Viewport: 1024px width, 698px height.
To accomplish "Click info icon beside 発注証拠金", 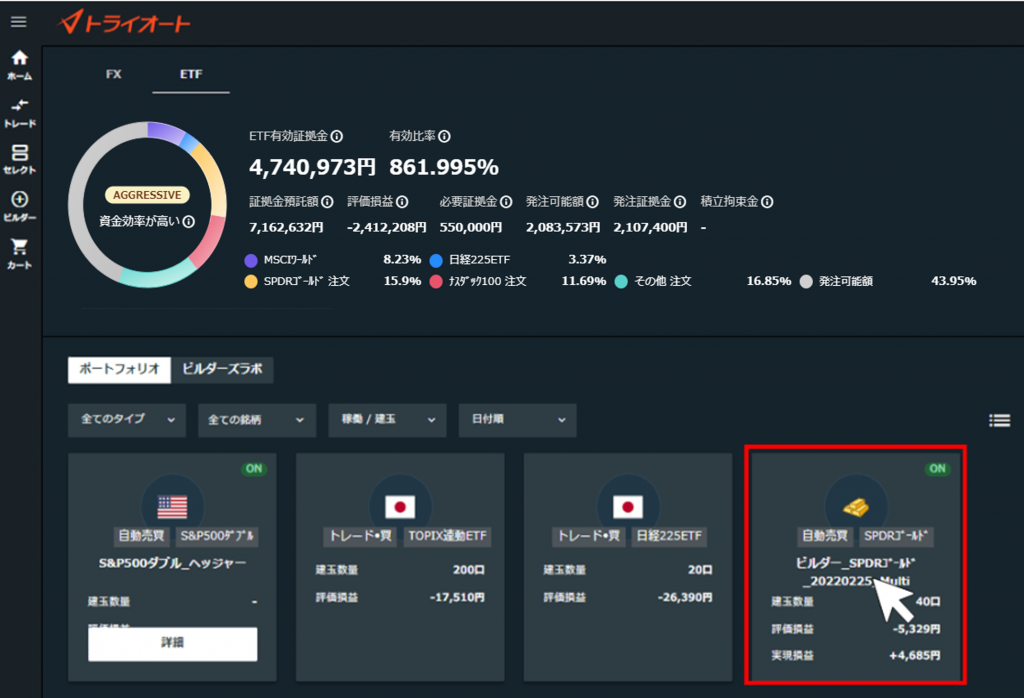I will tap(680, 202).
